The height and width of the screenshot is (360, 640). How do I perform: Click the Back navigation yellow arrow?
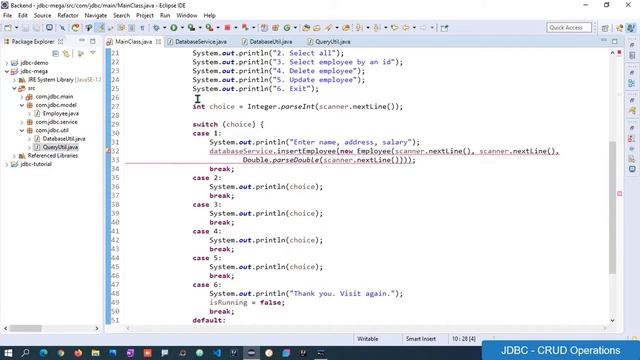pos(406,28)
